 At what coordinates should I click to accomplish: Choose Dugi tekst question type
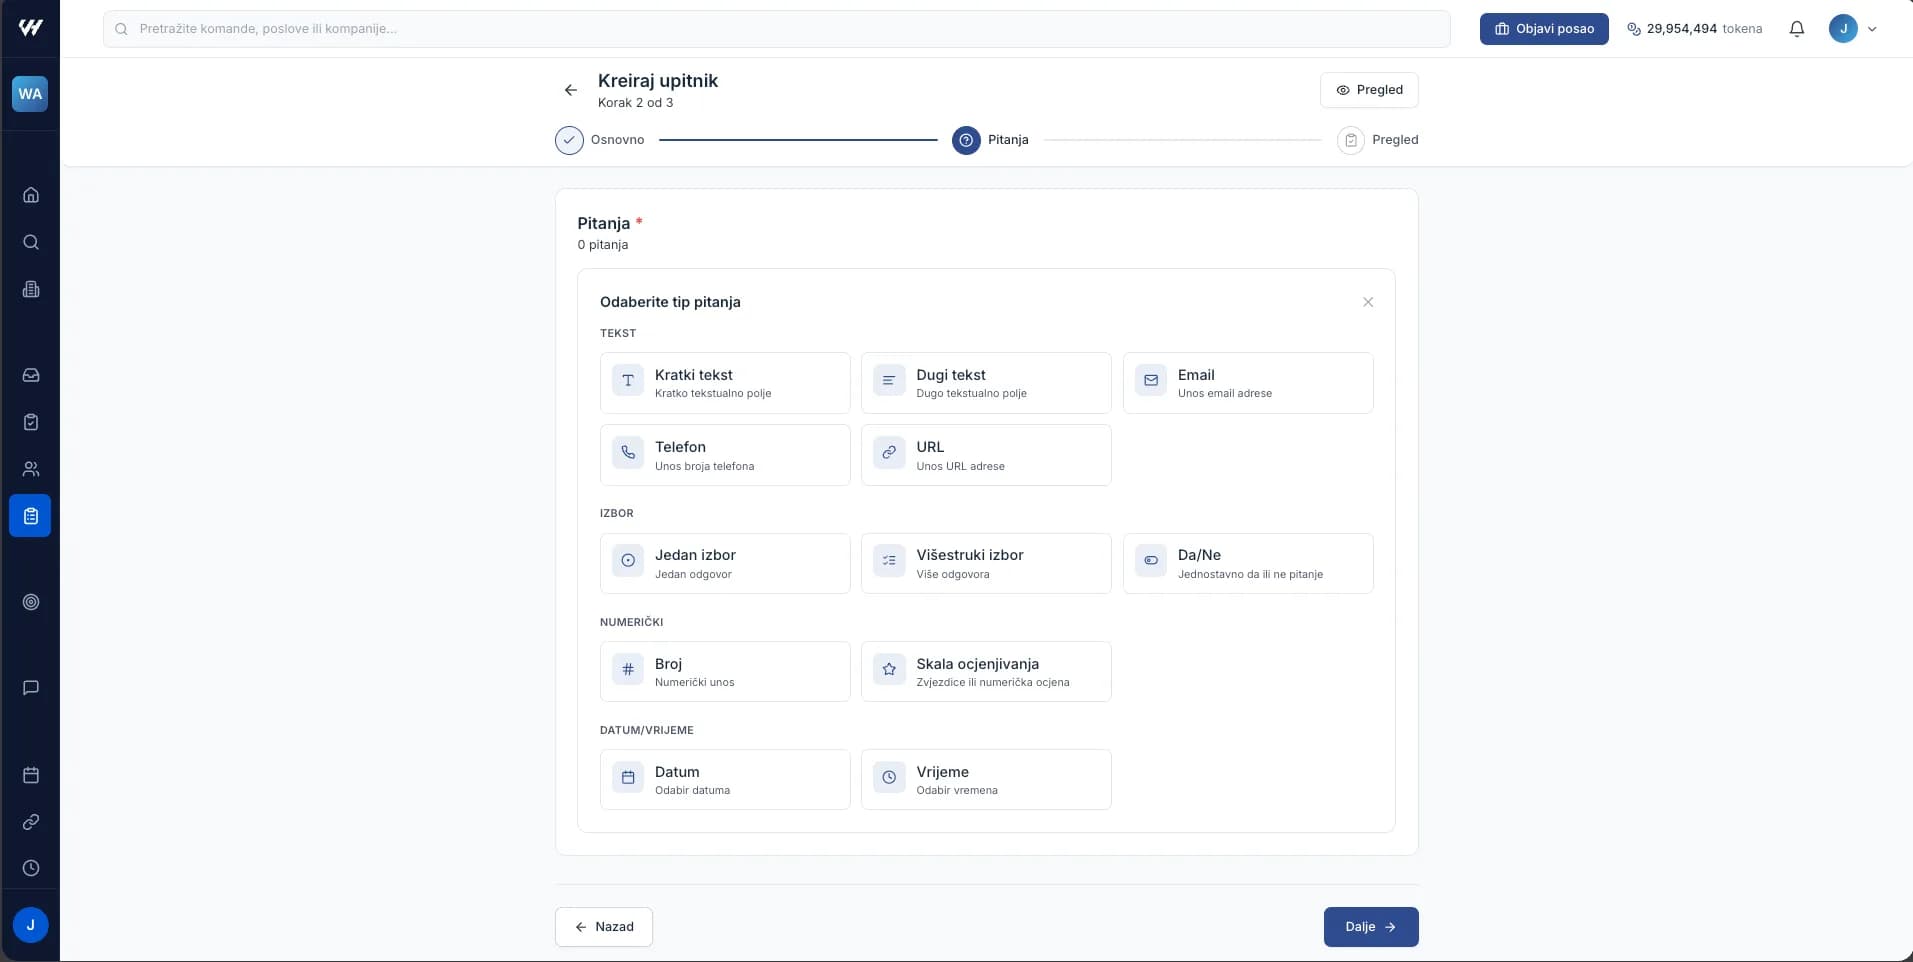986,383
